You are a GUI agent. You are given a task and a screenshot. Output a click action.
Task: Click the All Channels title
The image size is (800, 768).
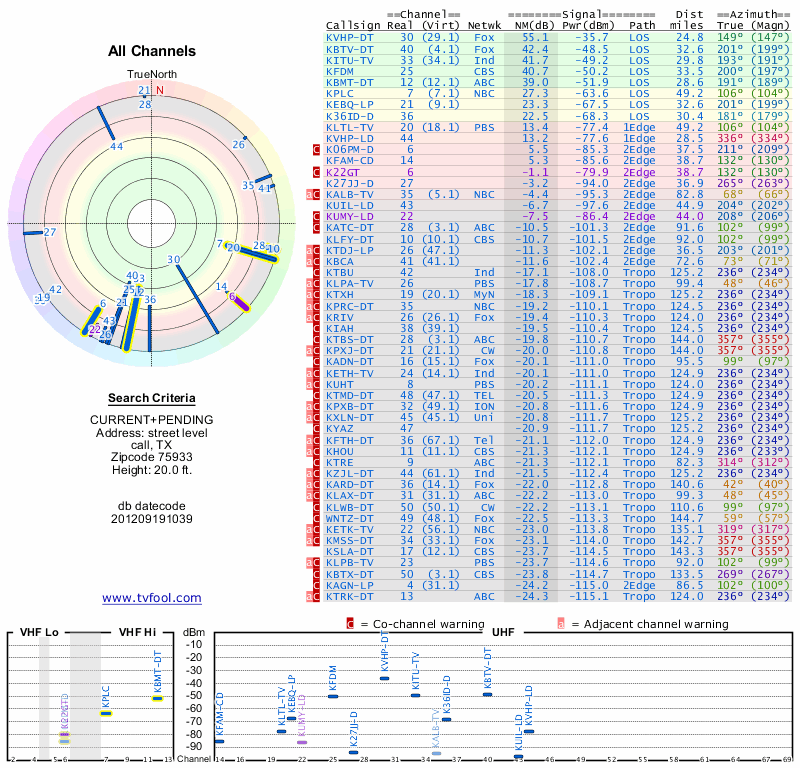152,51
